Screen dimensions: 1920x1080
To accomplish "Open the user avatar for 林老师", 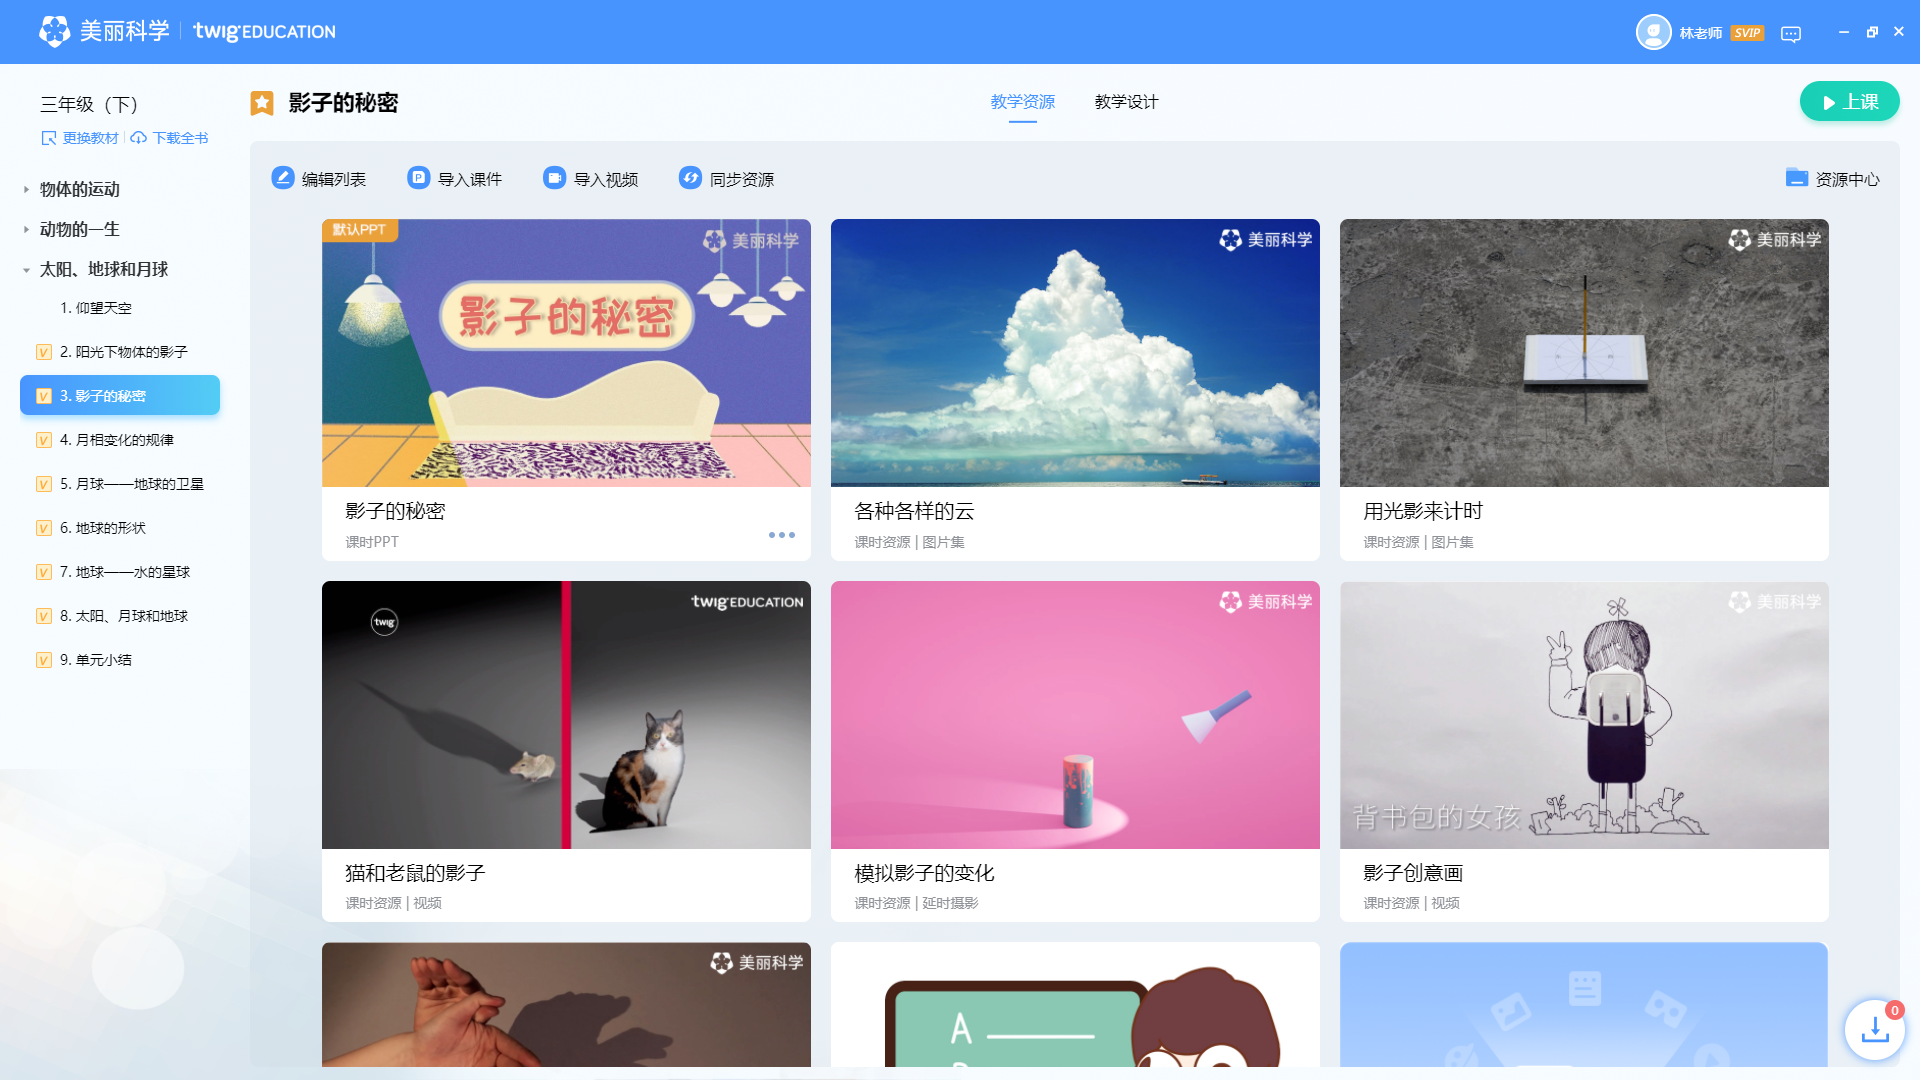I will tap(1653, 32).
